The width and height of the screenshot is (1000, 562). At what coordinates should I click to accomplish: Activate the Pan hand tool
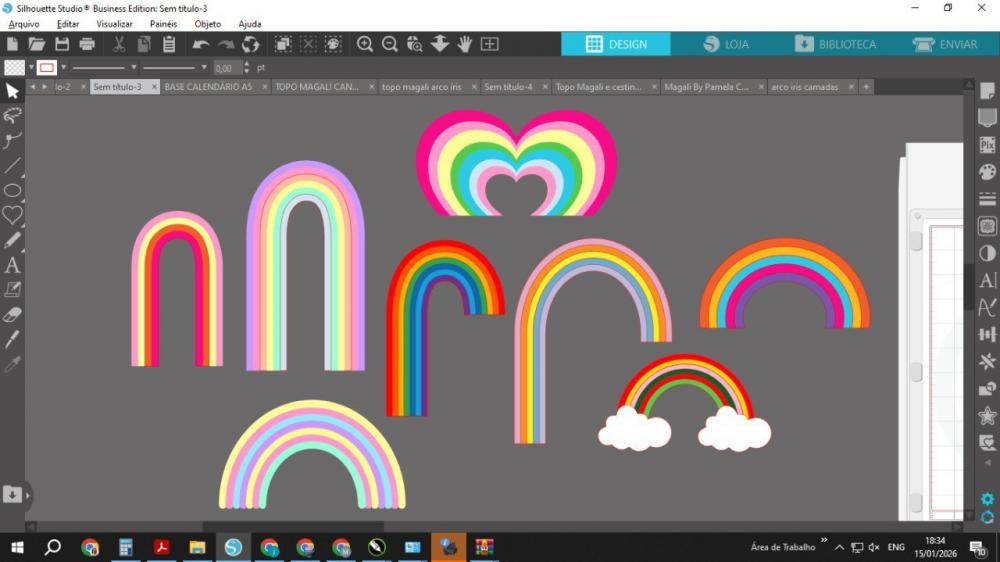point(465,44)
